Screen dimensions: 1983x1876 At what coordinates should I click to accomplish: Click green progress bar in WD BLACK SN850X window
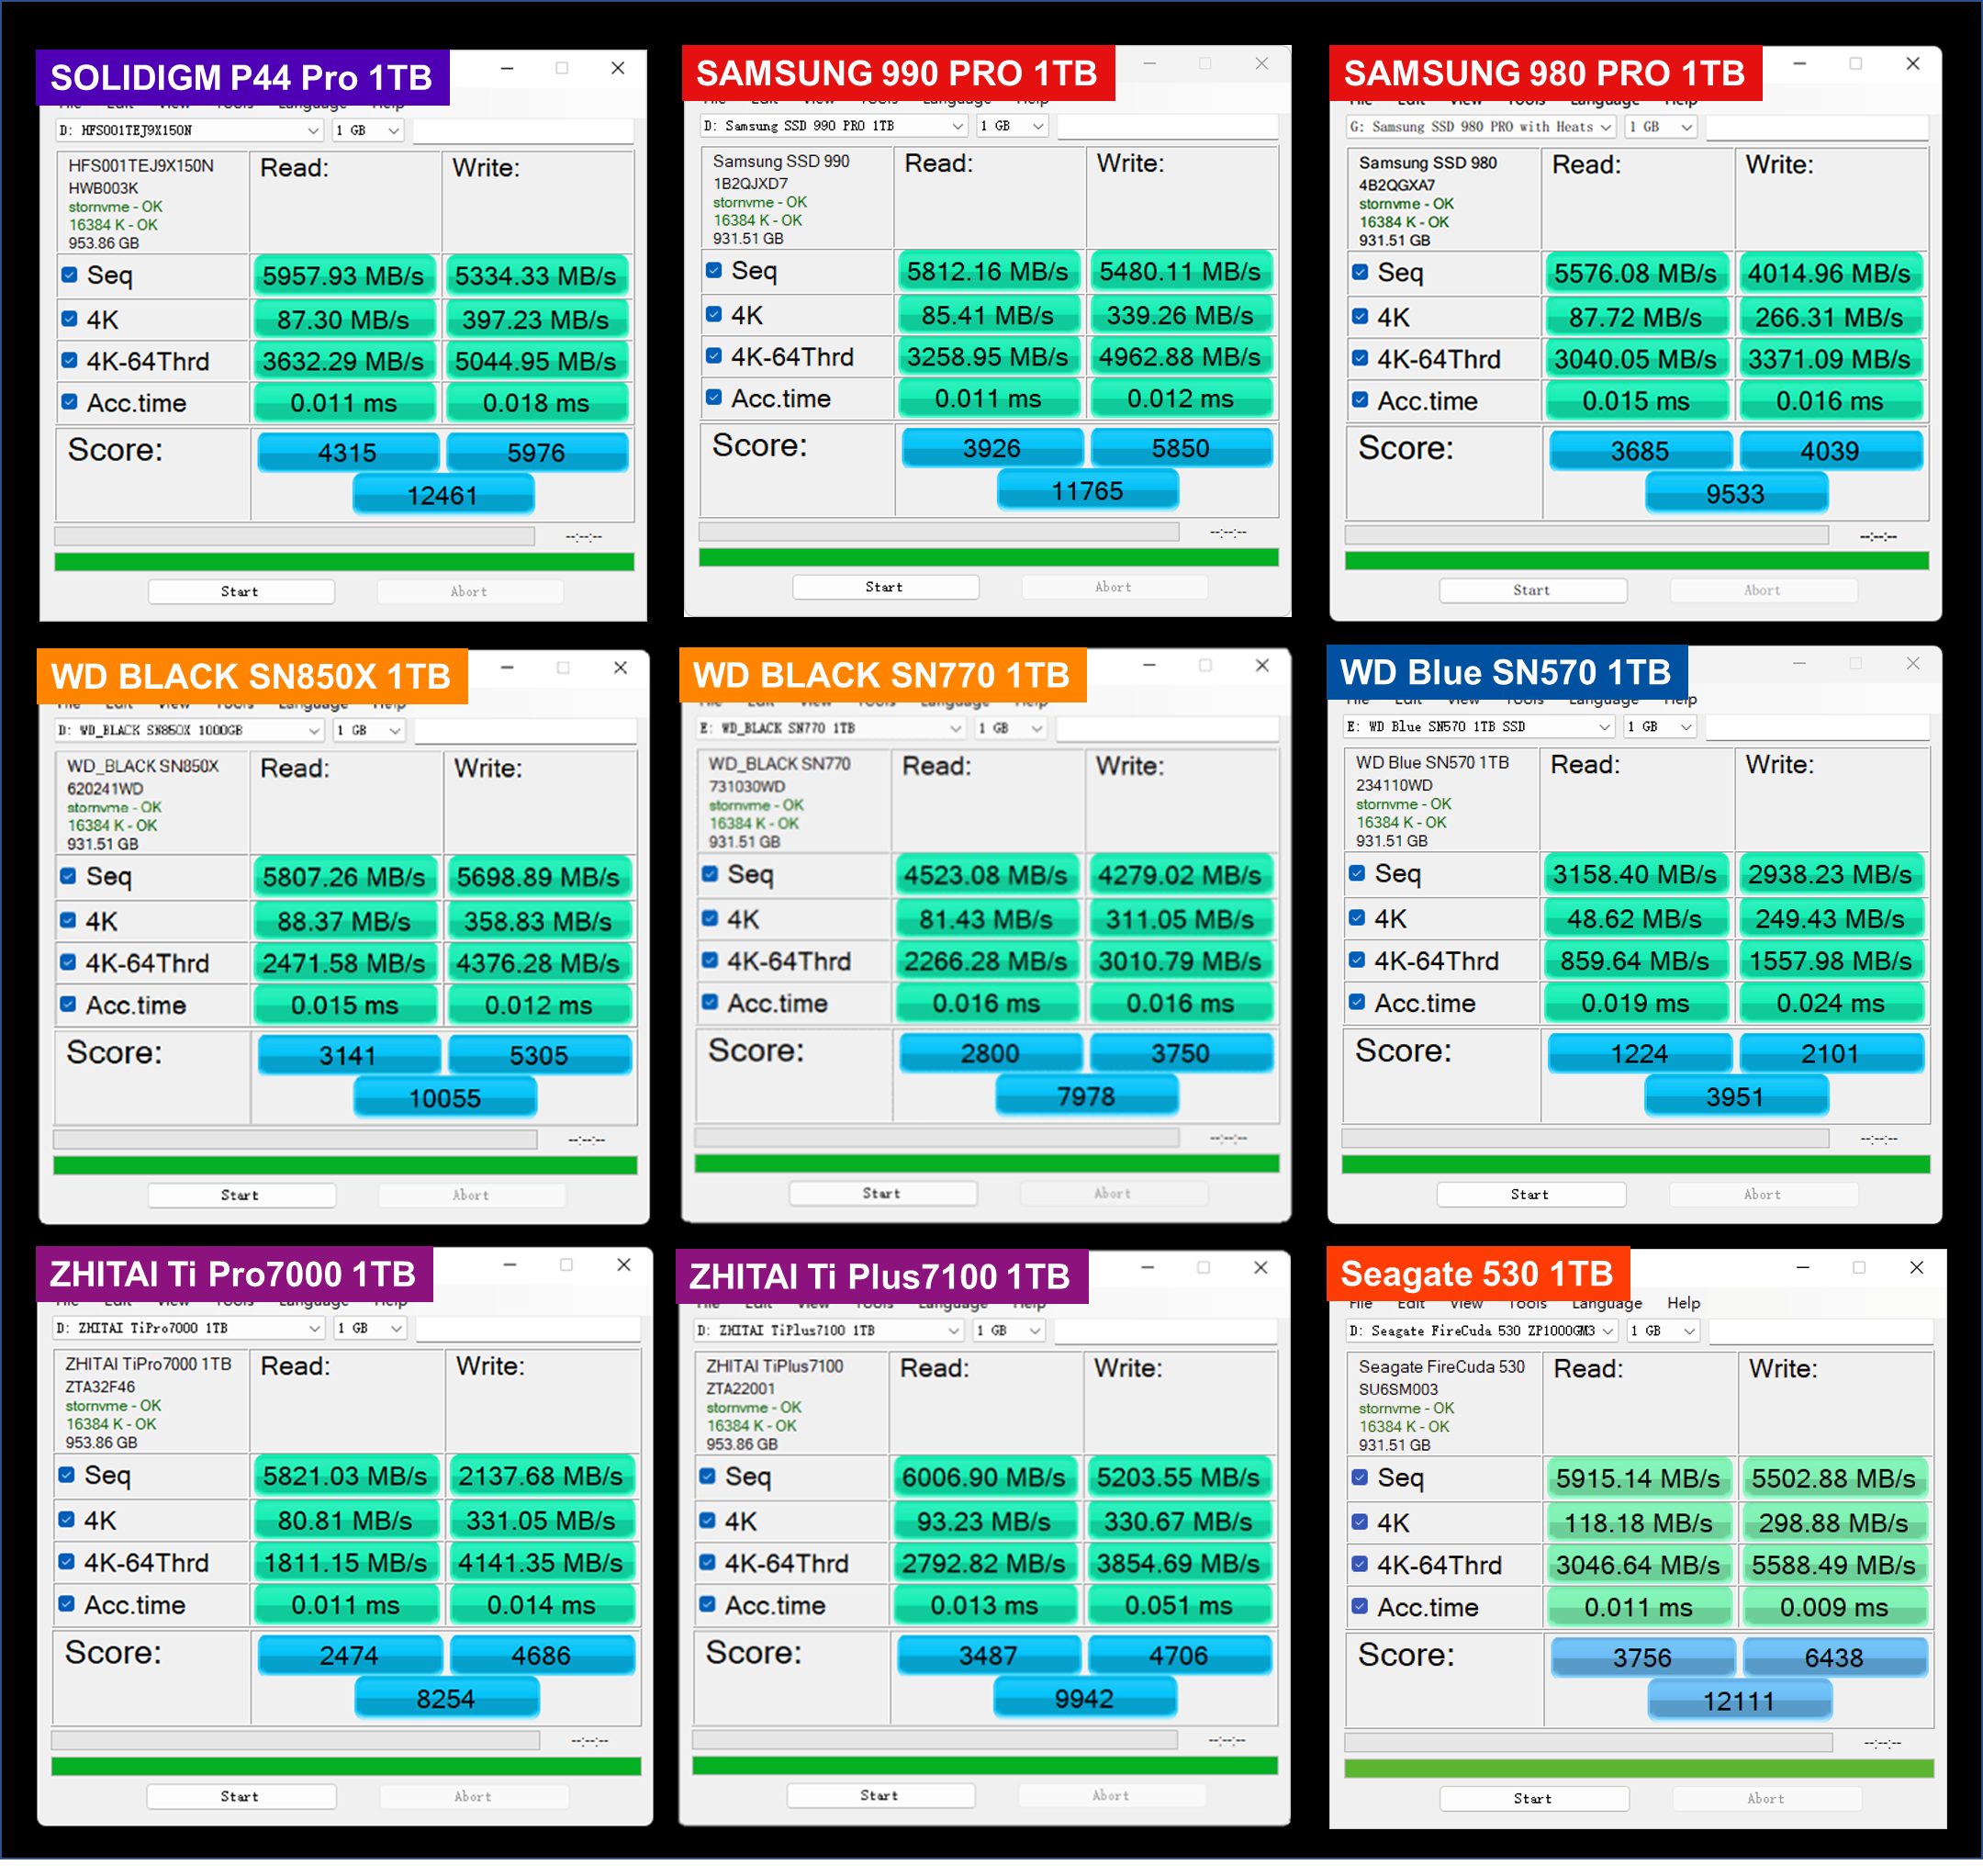click(344, 1165)
